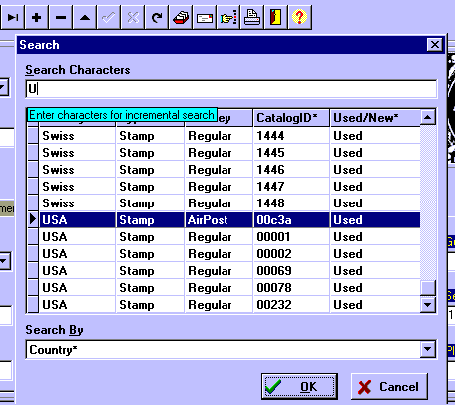The width and height of the screenshot is (455, 405).
Task: Delete record with minus icon
Action: (61, 17)
